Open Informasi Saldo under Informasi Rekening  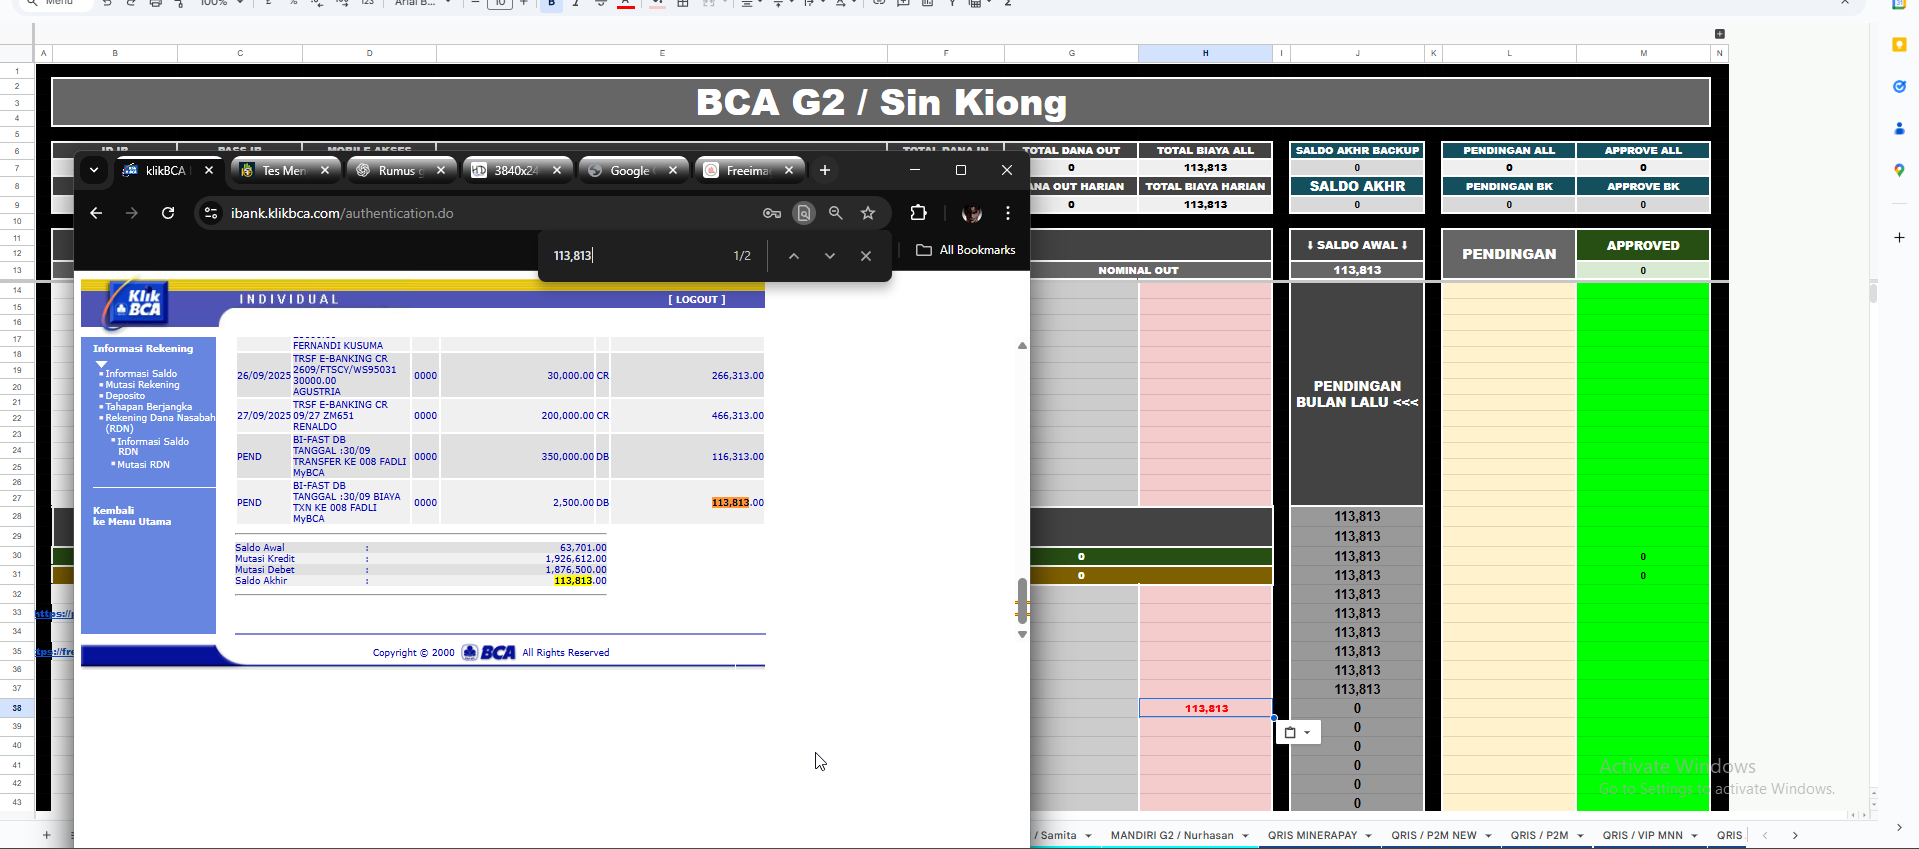(x=141, y=373)
